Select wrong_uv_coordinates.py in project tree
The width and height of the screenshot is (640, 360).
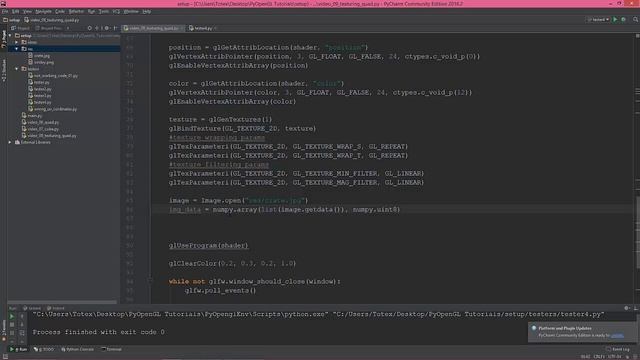pos(53,109)
